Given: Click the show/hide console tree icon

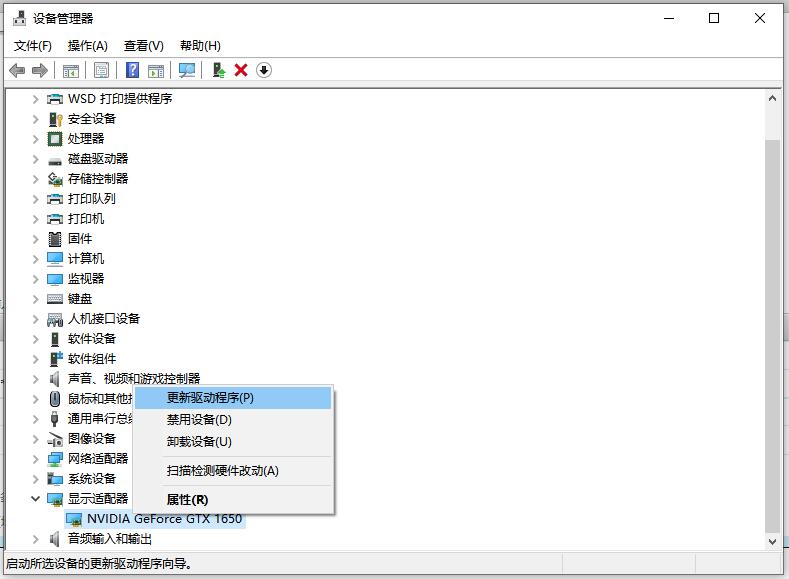Looking at the screenshot, I should pyautogui.click(x=71, y=70).
